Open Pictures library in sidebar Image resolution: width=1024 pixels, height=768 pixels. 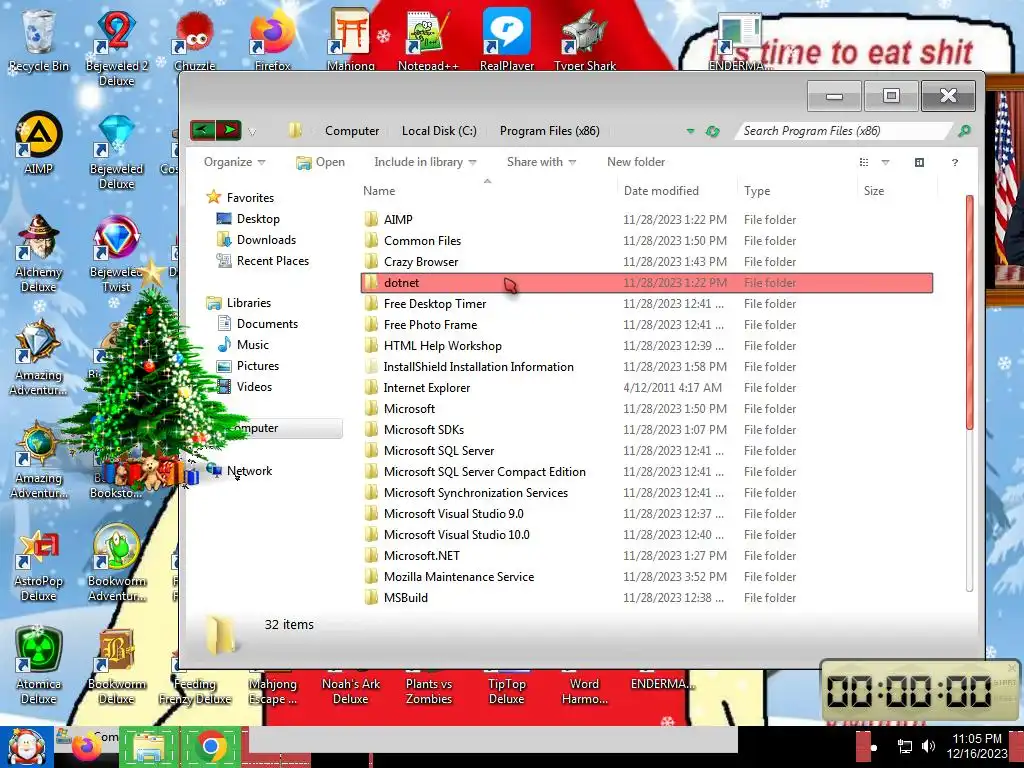pyautogui.click(x=258, y=366)
